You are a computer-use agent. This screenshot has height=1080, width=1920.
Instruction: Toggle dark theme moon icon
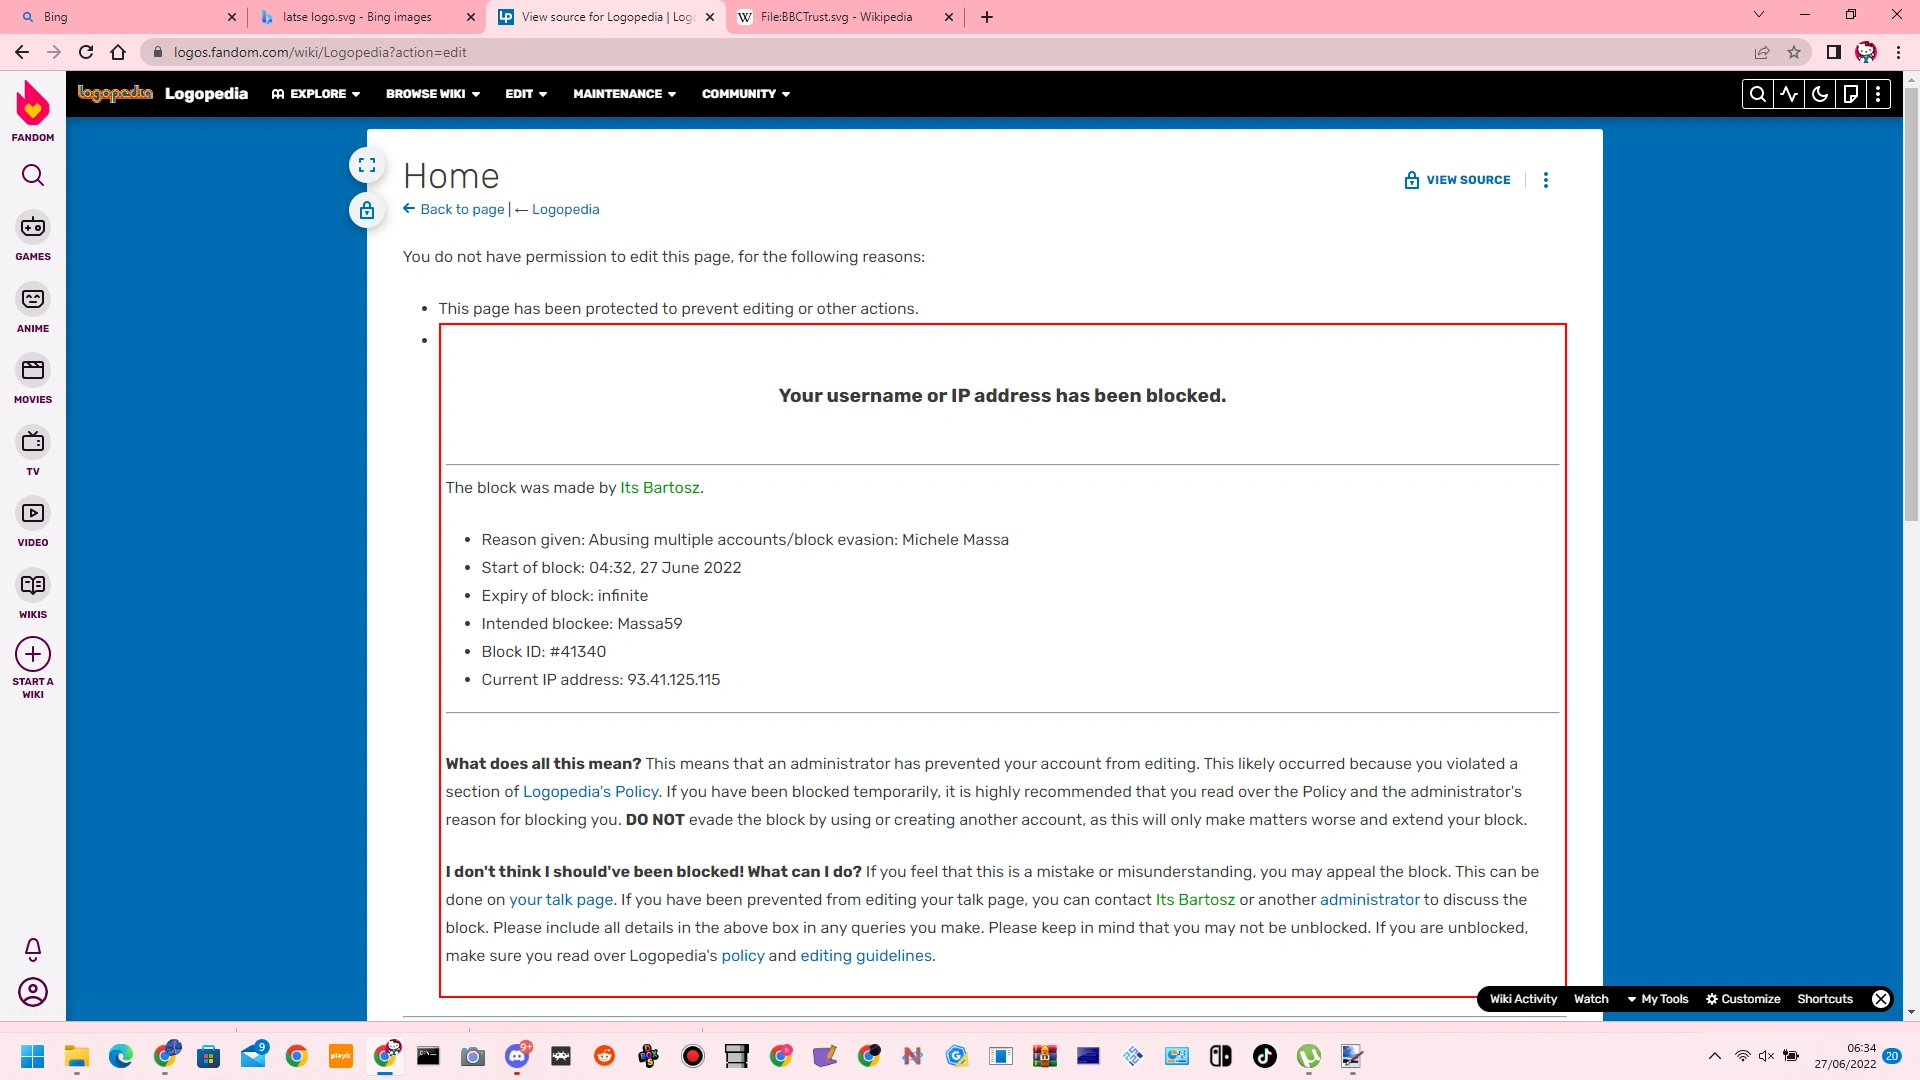click(1820, 94)
